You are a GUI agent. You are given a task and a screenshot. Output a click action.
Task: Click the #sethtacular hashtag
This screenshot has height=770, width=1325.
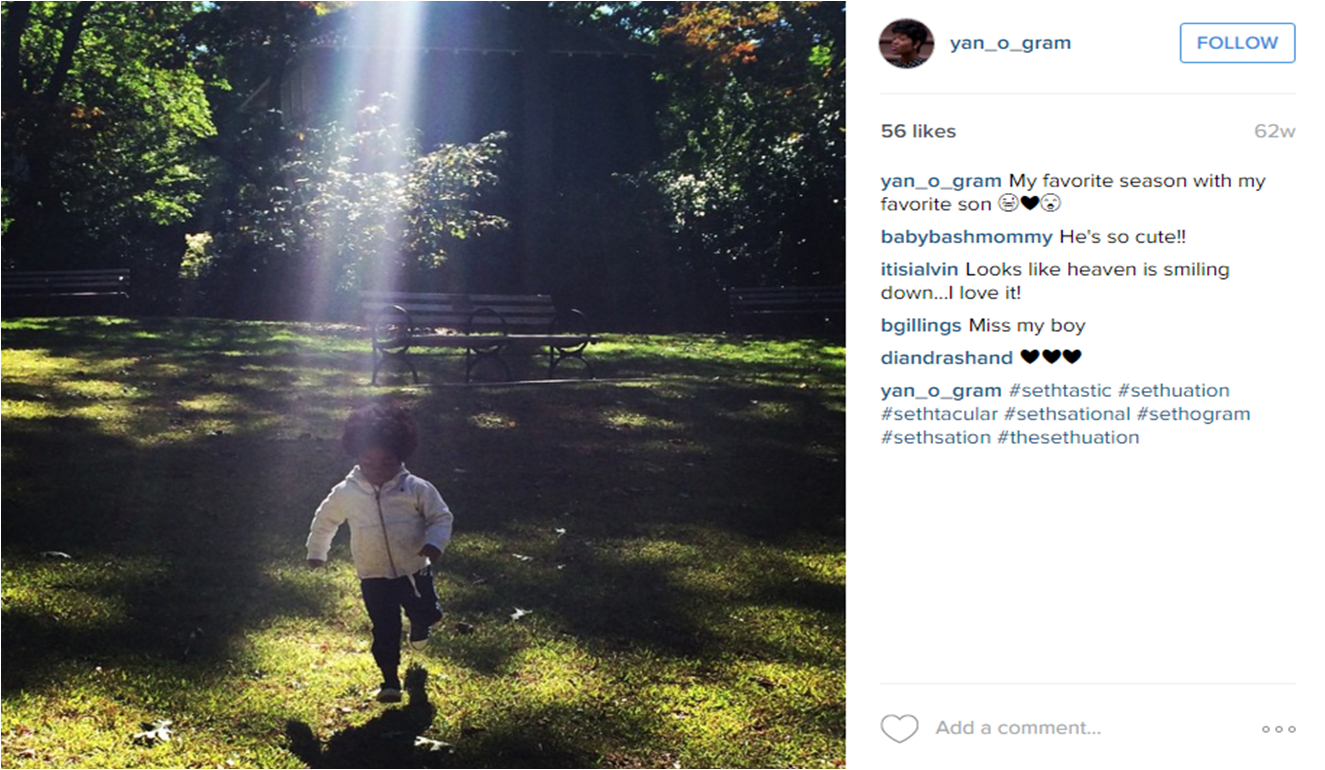(x=939, y=414)
